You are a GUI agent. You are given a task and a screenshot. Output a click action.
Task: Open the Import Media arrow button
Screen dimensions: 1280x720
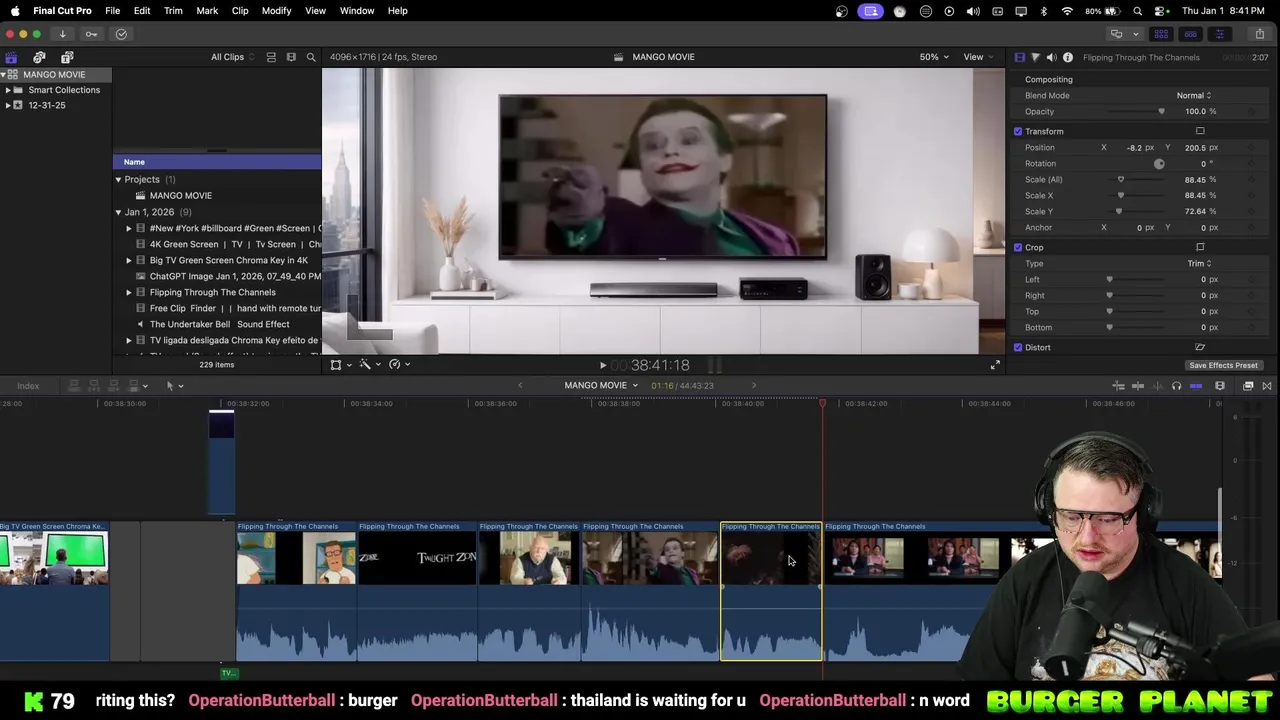(62, 34)
